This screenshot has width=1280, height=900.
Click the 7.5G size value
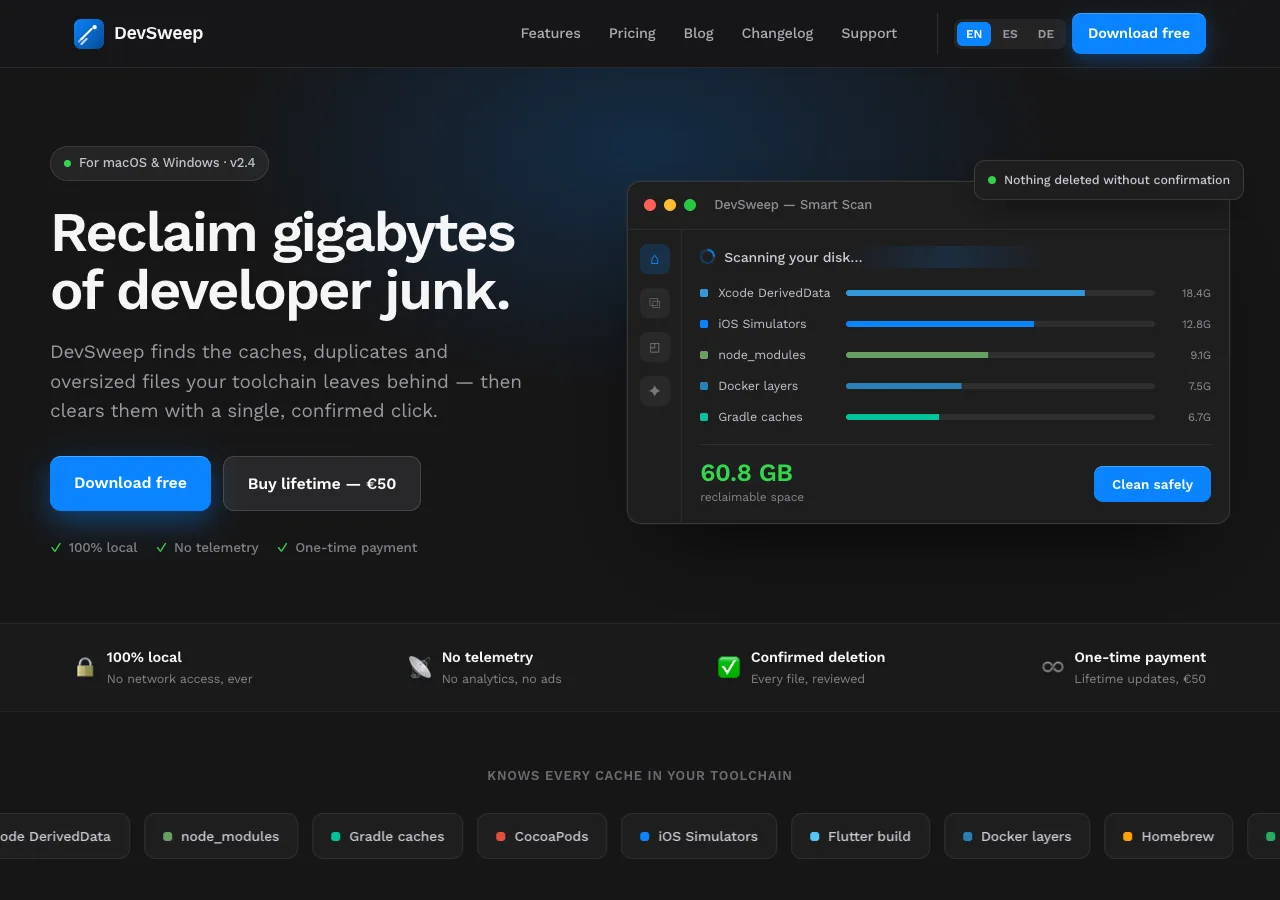point(1199,386)
